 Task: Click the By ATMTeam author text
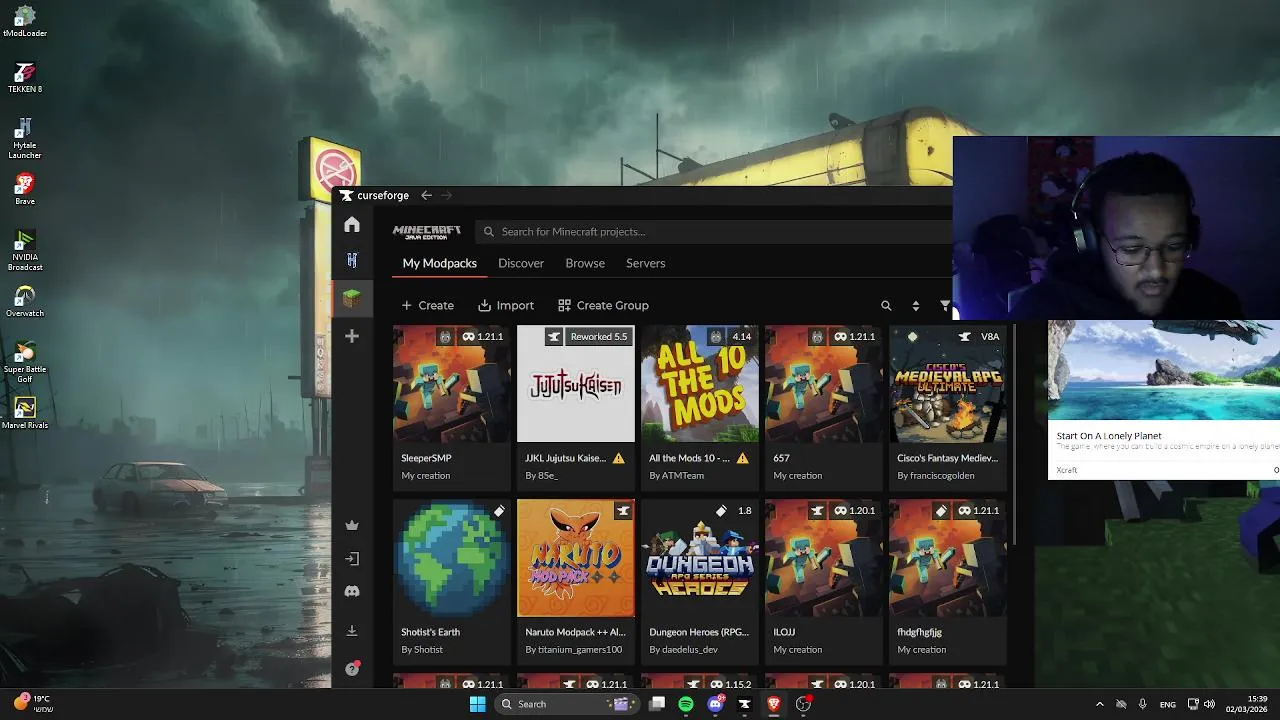click(x=677, y=476)
